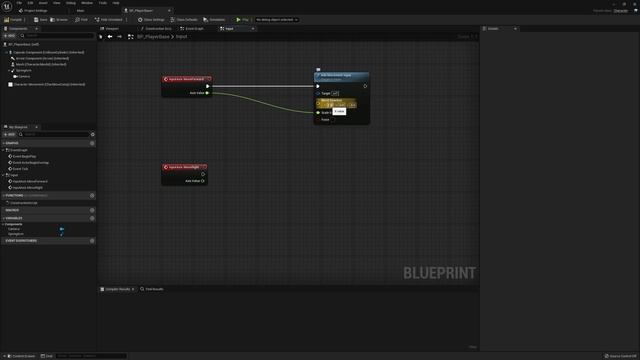This screenshot has width=640, height=360.
Task: Click the My Blueprint settings gear
Action: (x=93, y=134)
